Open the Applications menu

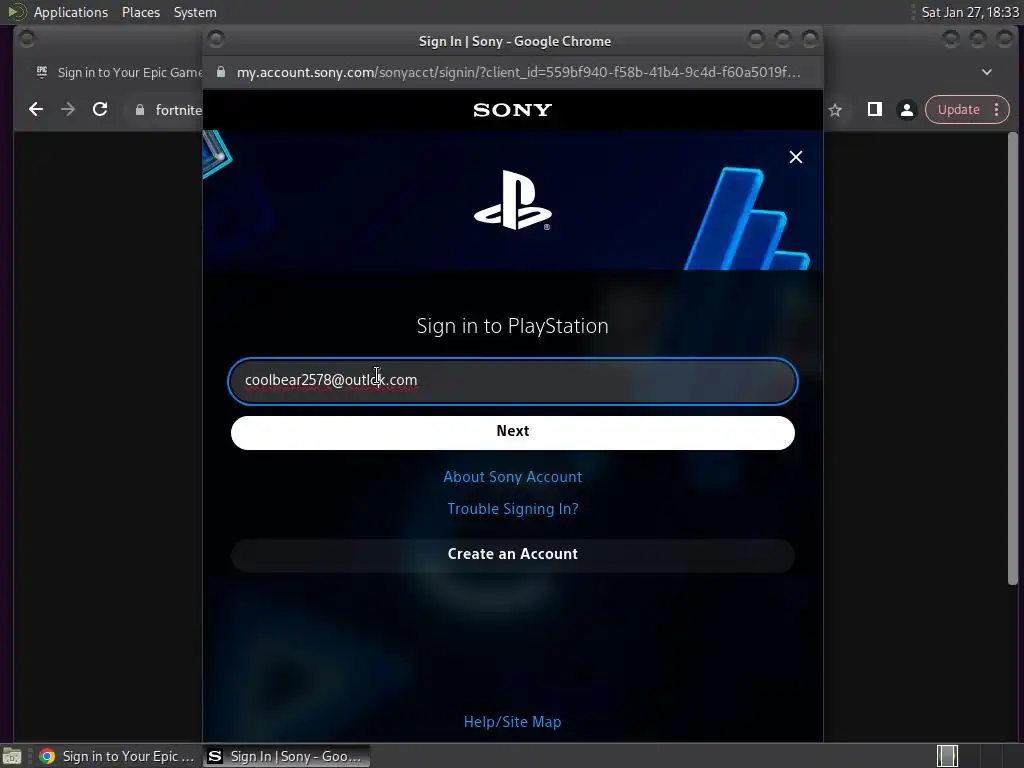pyautogui.click(x=71, y=12)
